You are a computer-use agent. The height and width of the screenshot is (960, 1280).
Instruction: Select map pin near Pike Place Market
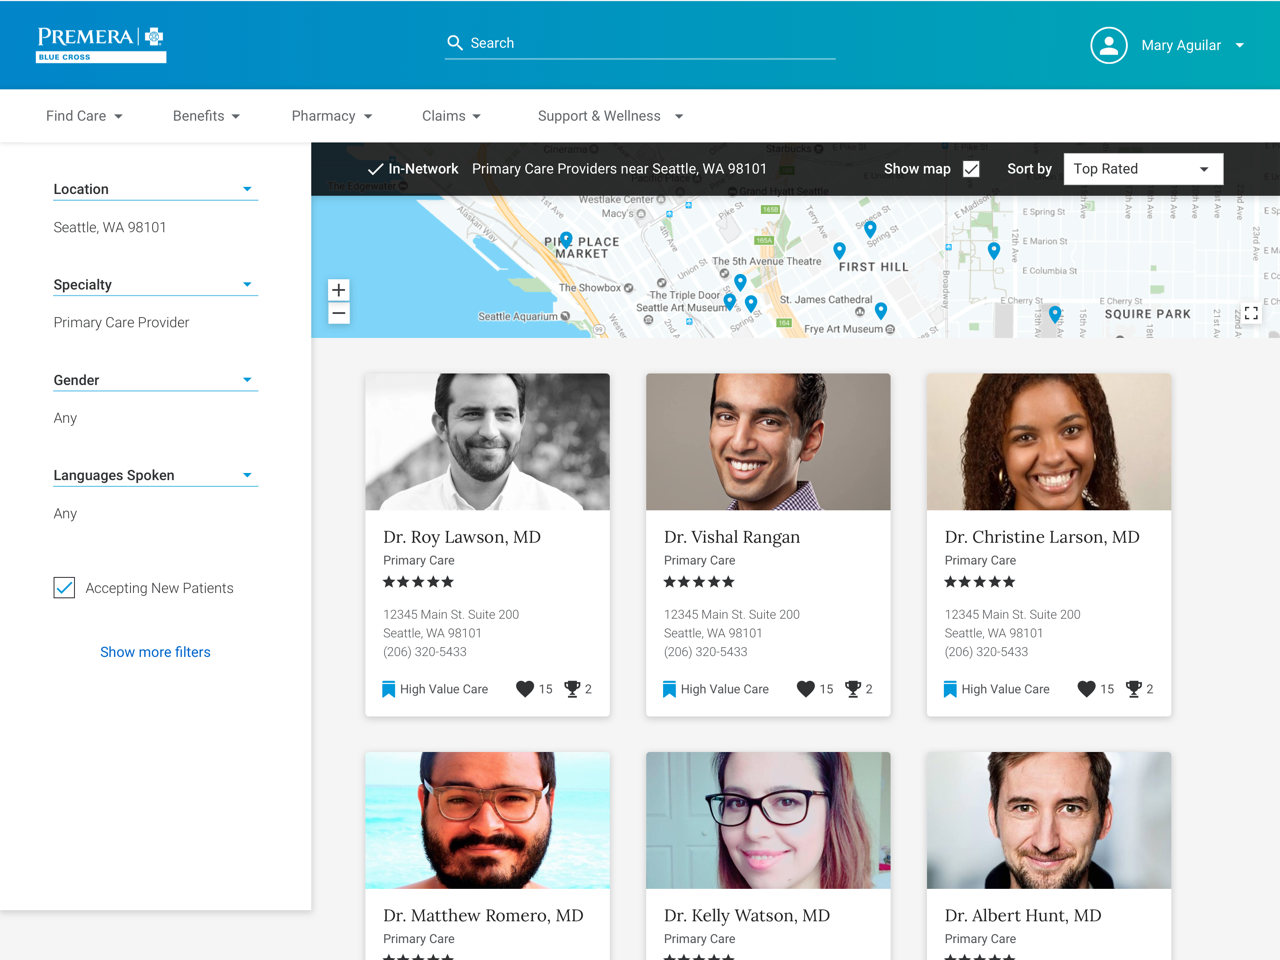(x=566, y=240)
